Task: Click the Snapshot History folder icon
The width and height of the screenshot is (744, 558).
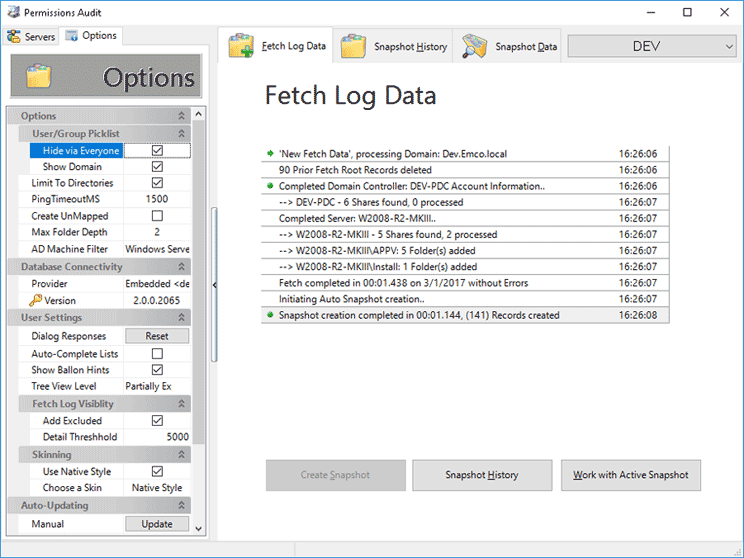Action: click(x=352, y=46)
